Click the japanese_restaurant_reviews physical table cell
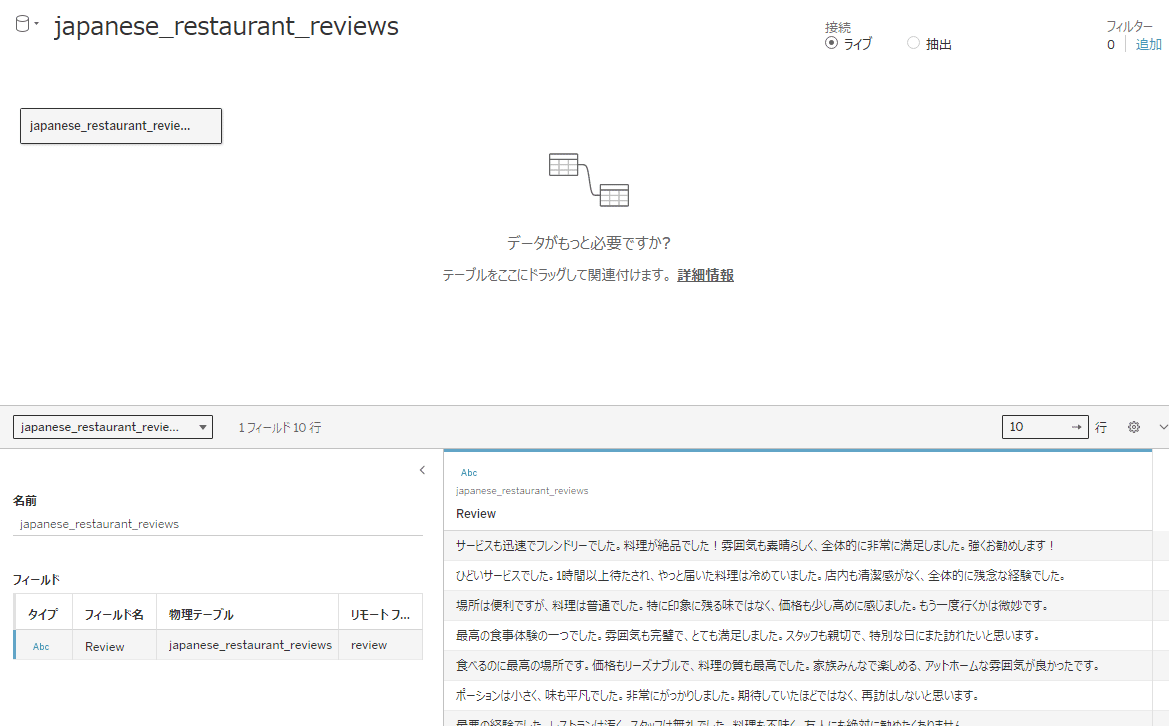Viewport: 1169px width, 726px height. coord(248,645)
